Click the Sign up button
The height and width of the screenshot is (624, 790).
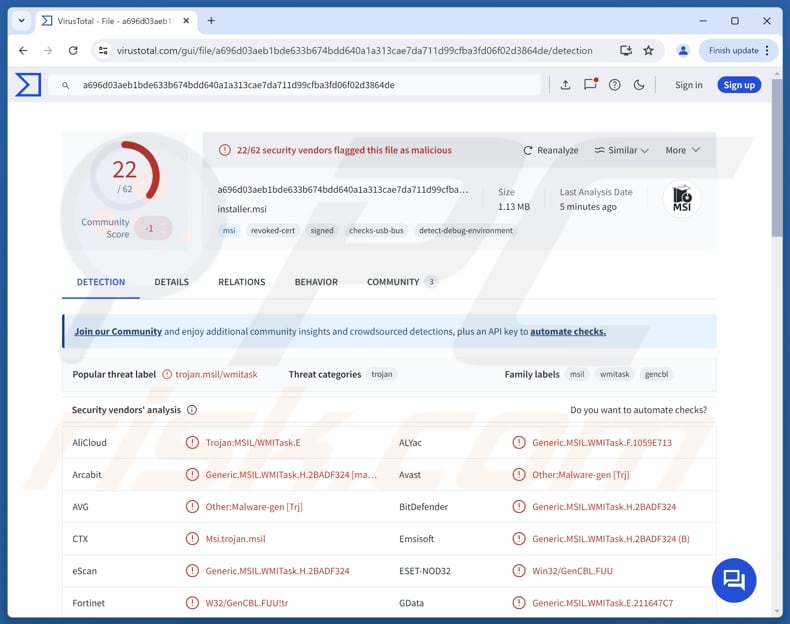pos(739,85)
